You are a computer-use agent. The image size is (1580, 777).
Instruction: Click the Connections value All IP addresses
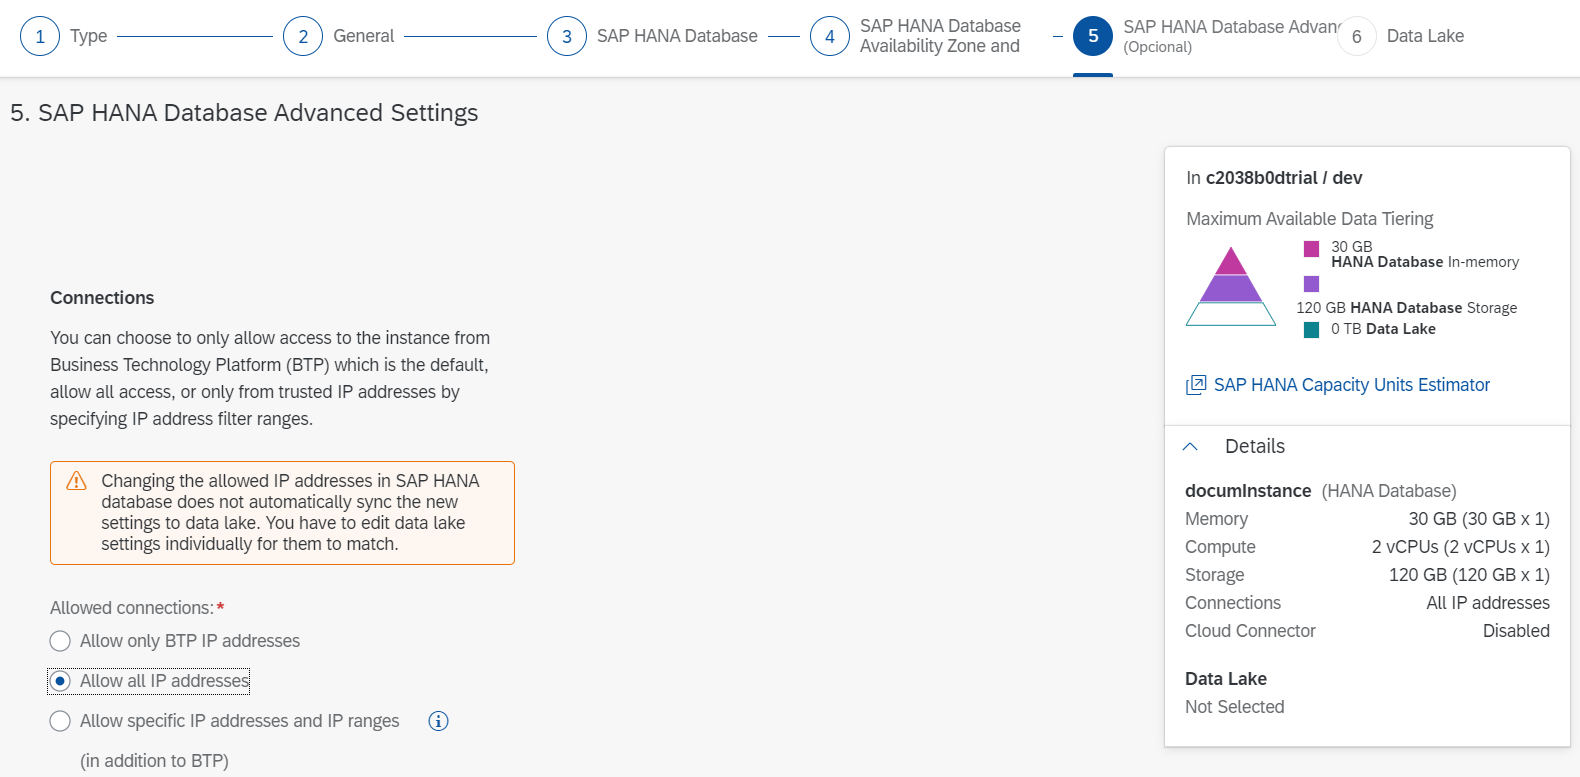(1488, 603)
